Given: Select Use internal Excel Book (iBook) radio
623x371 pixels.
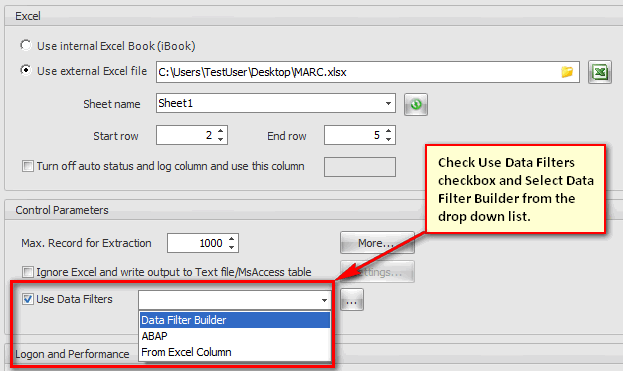Looking at the screenshot, I should pyautogui.click(x=26, y=45).
